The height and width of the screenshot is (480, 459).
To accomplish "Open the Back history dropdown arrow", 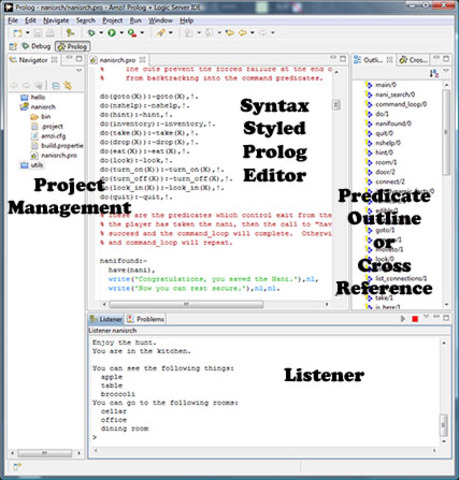I will click(252, 33).
